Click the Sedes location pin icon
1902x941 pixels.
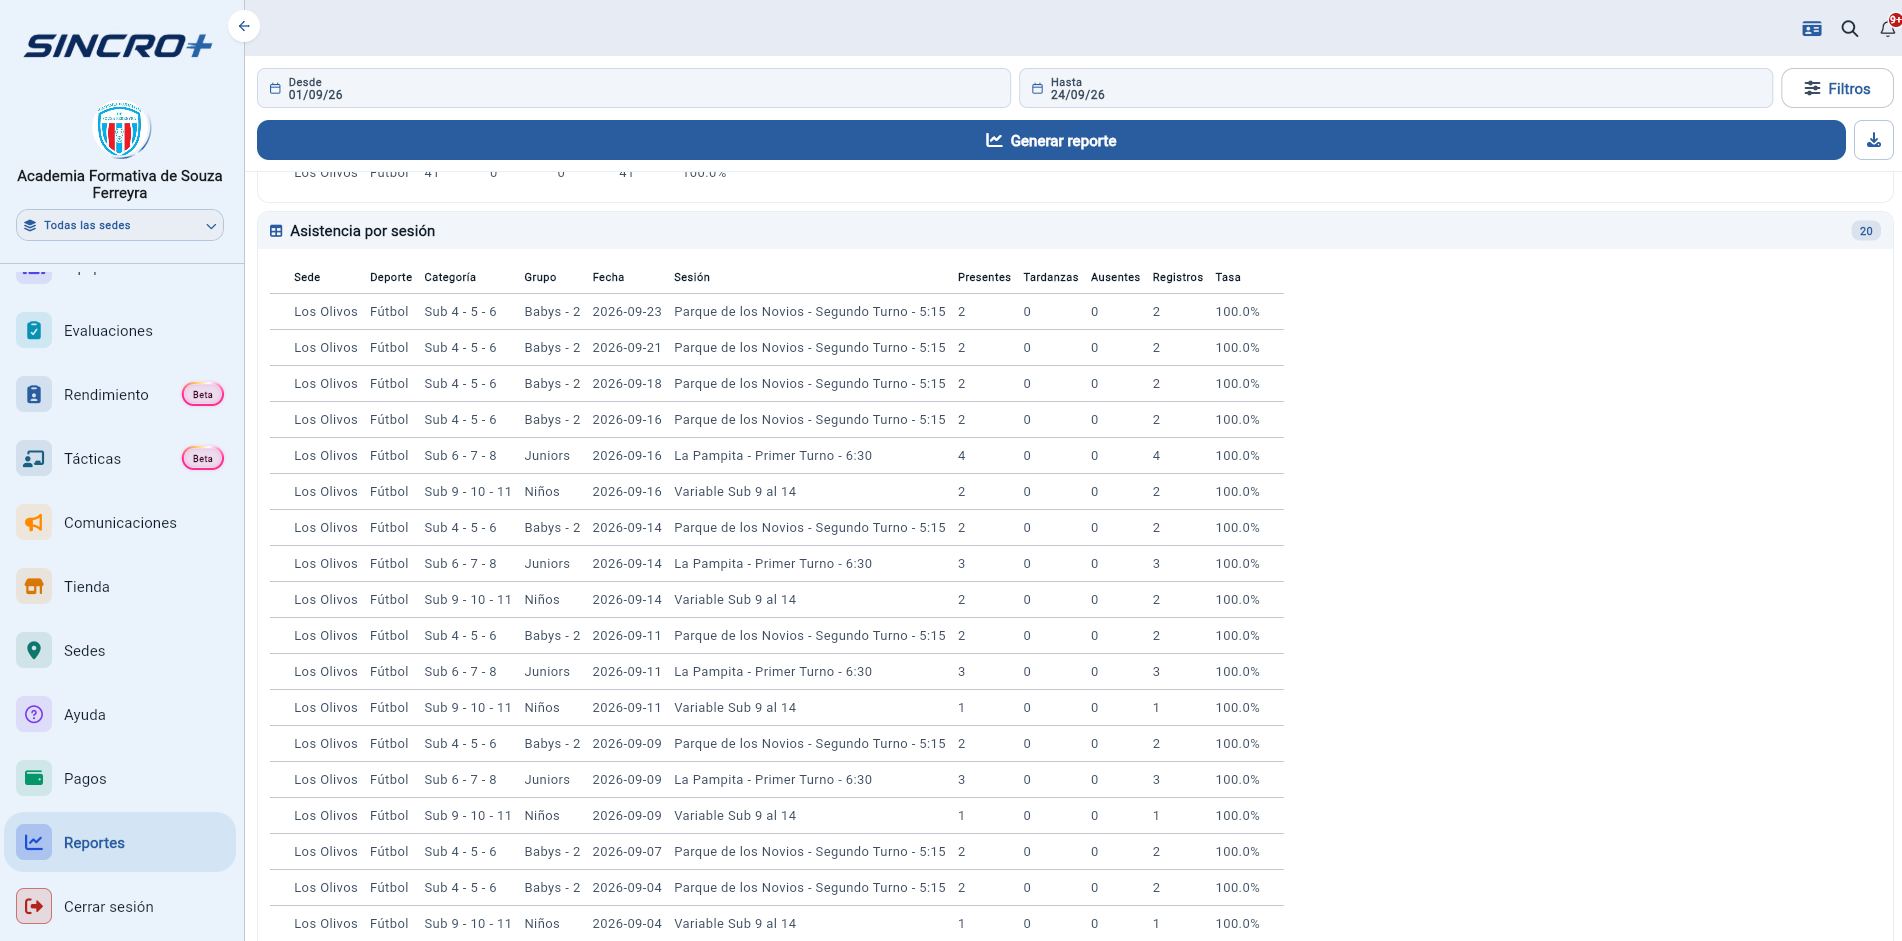pyautogui.click(x=34, y=651)
